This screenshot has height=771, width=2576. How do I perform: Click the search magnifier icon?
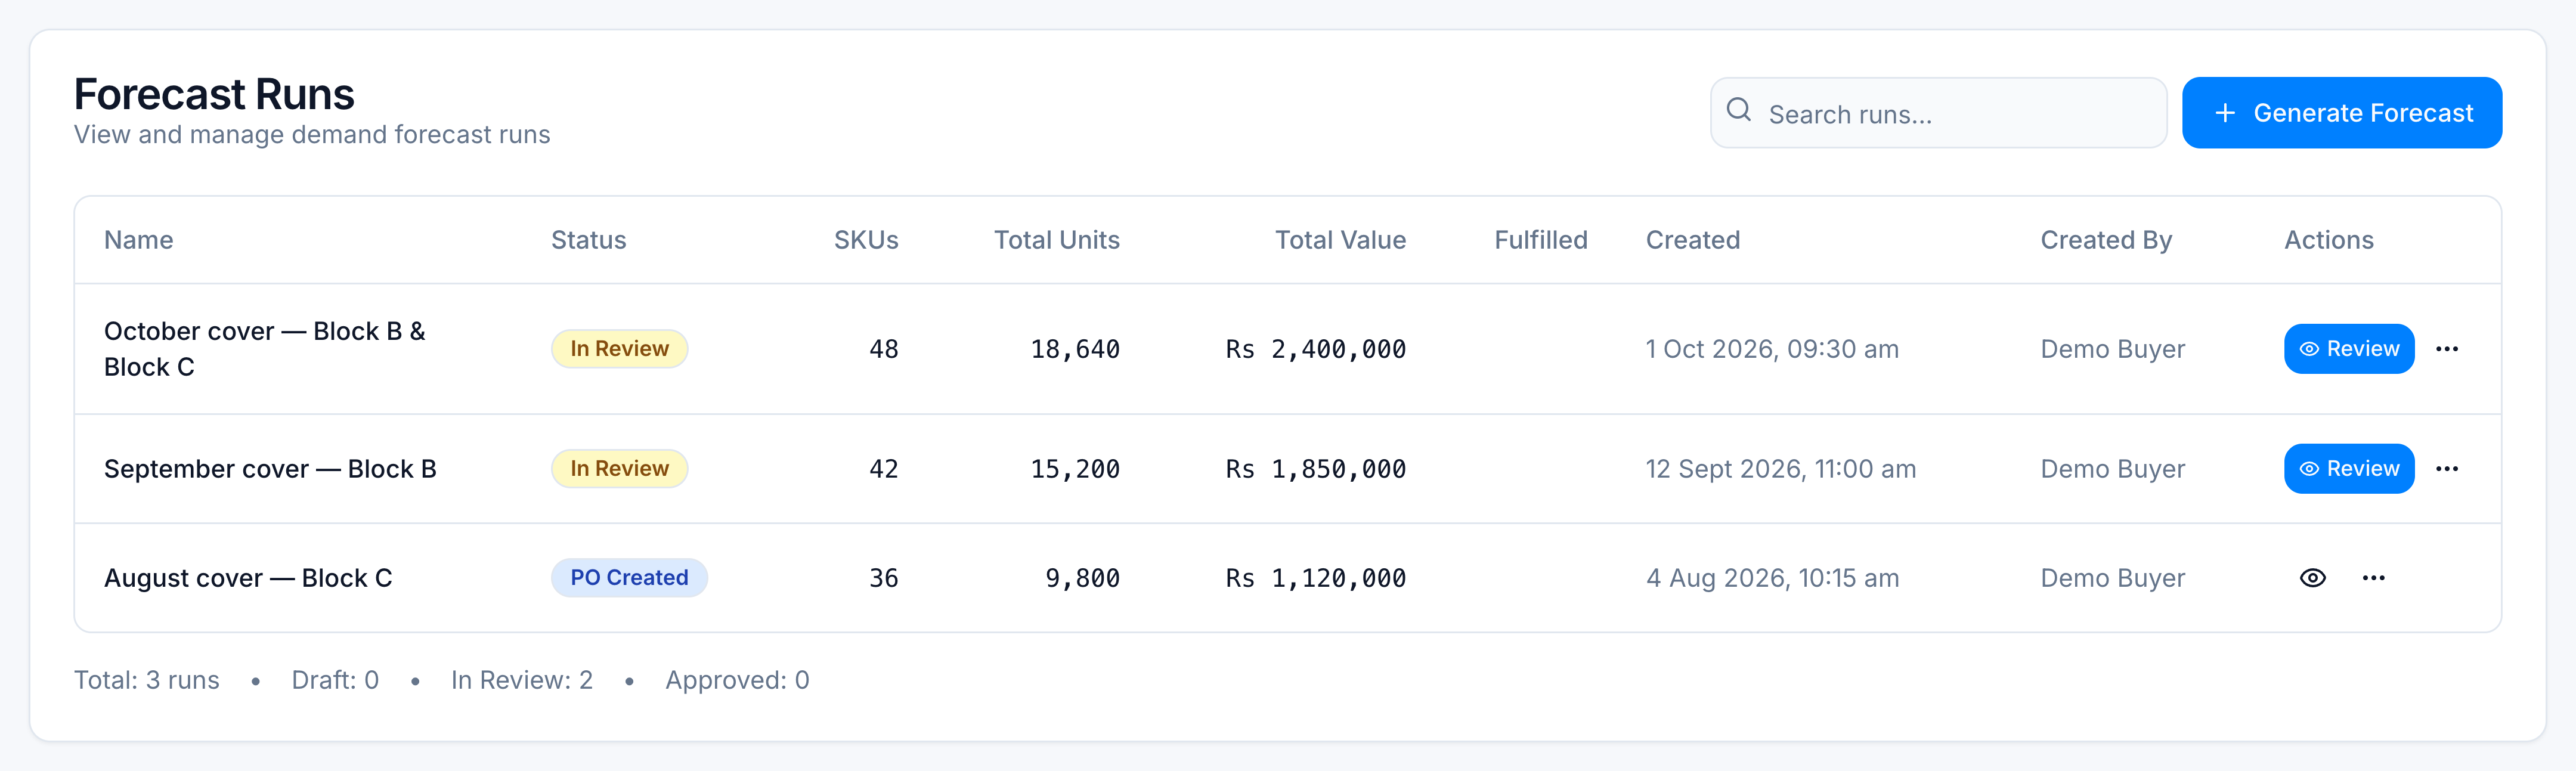[x=1738, y=110]
